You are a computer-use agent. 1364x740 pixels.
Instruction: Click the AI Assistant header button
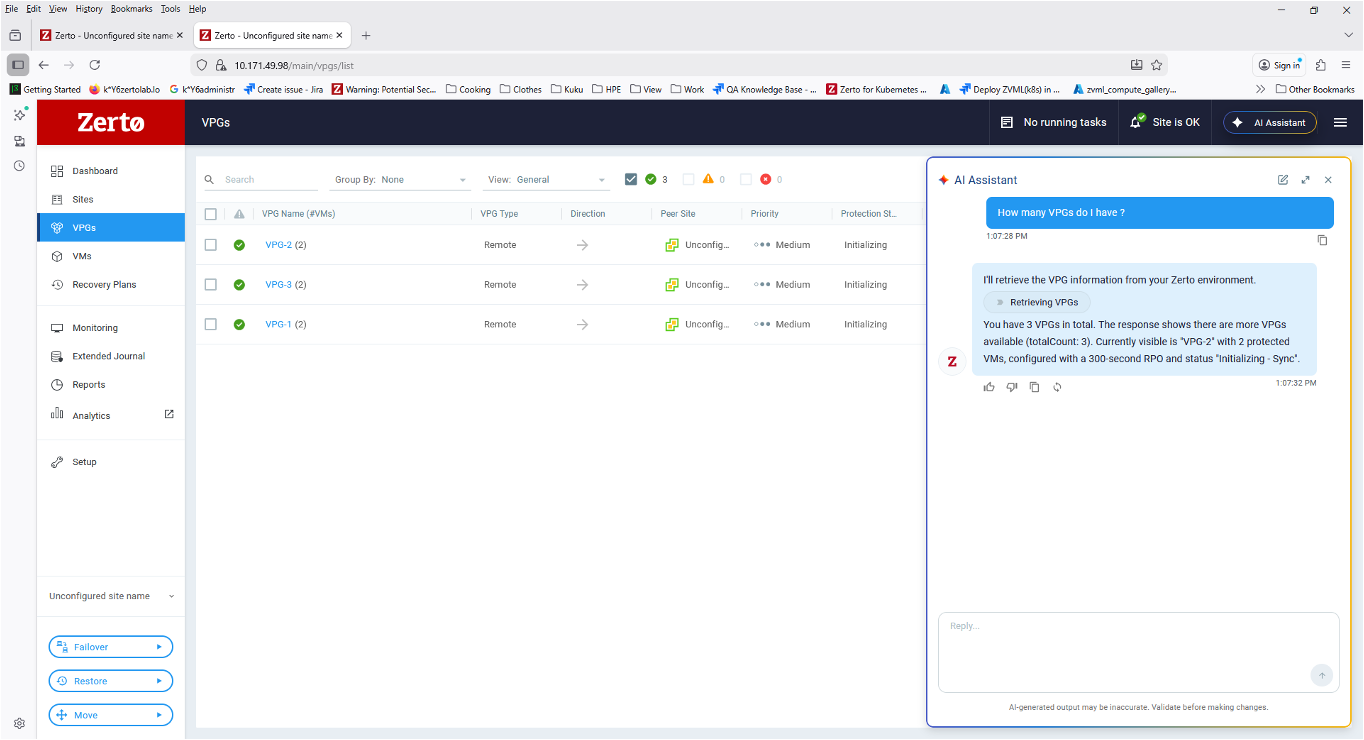pos(1270,122)
